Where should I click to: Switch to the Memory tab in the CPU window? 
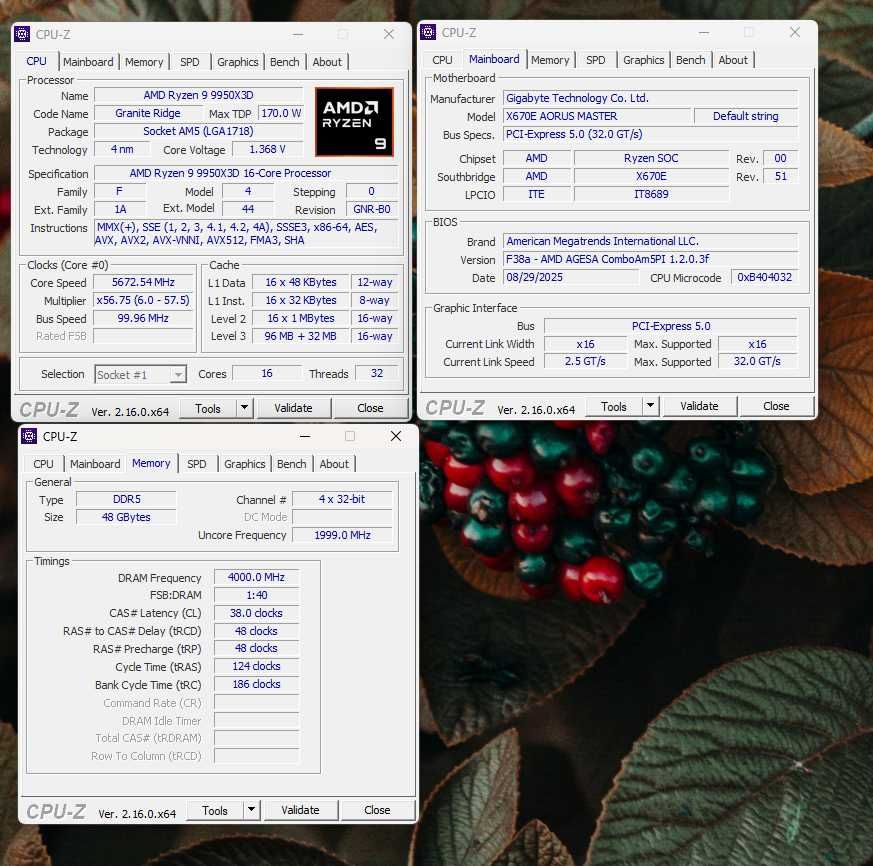click(x=144, y=62)
